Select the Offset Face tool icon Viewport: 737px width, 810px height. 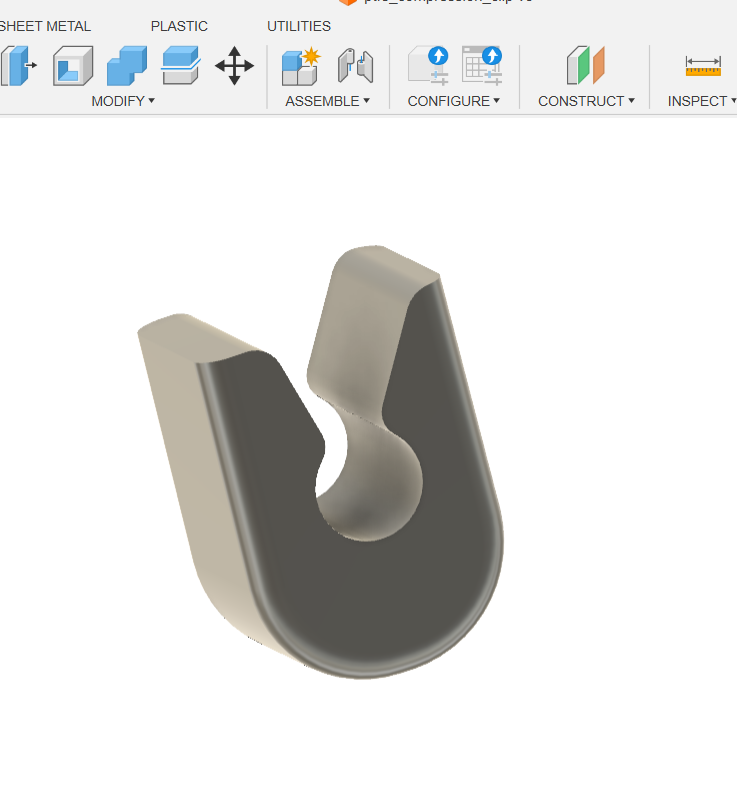point(180,66)
